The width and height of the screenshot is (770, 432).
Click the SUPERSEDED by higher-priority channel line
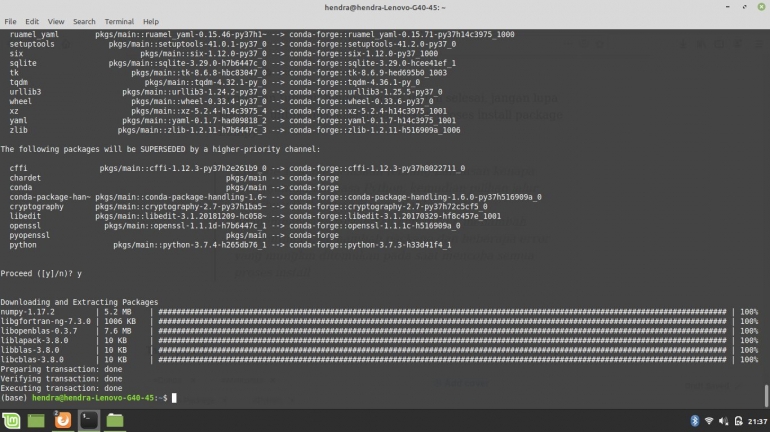[160, 149]
